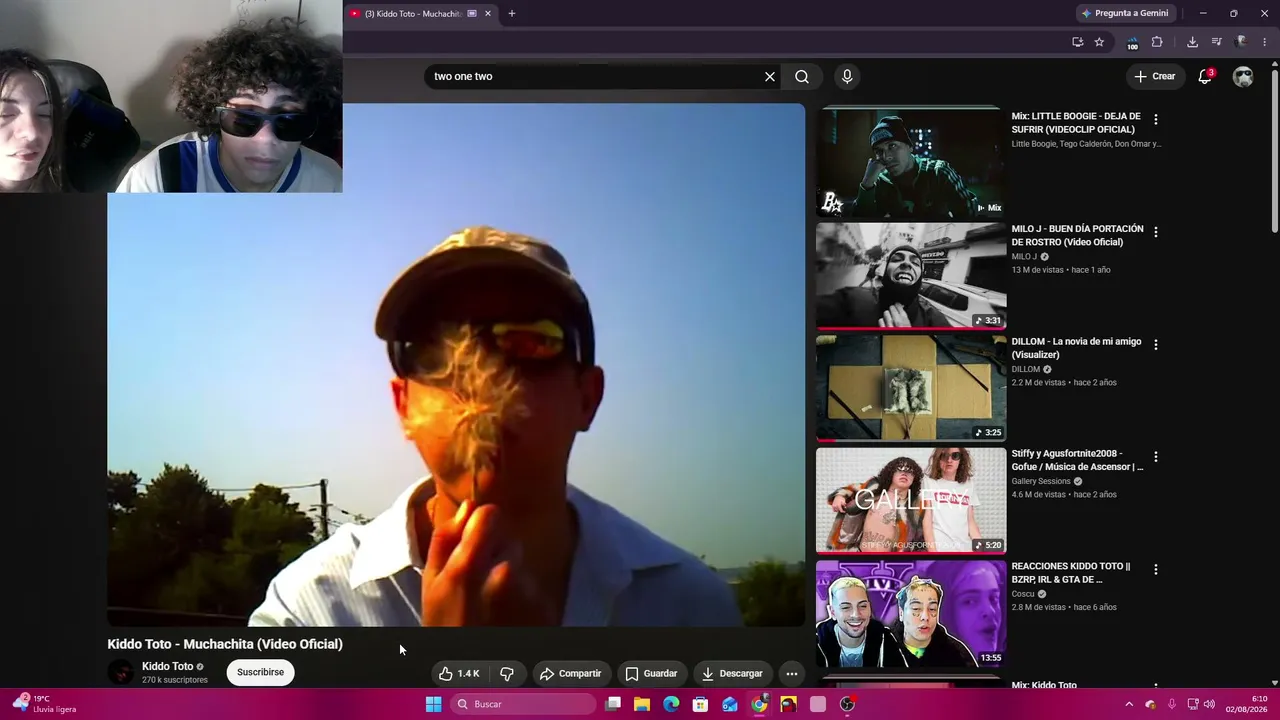Click Pregunta a Gemini button
This screenshot has width=1280, height=720.
1125,14
